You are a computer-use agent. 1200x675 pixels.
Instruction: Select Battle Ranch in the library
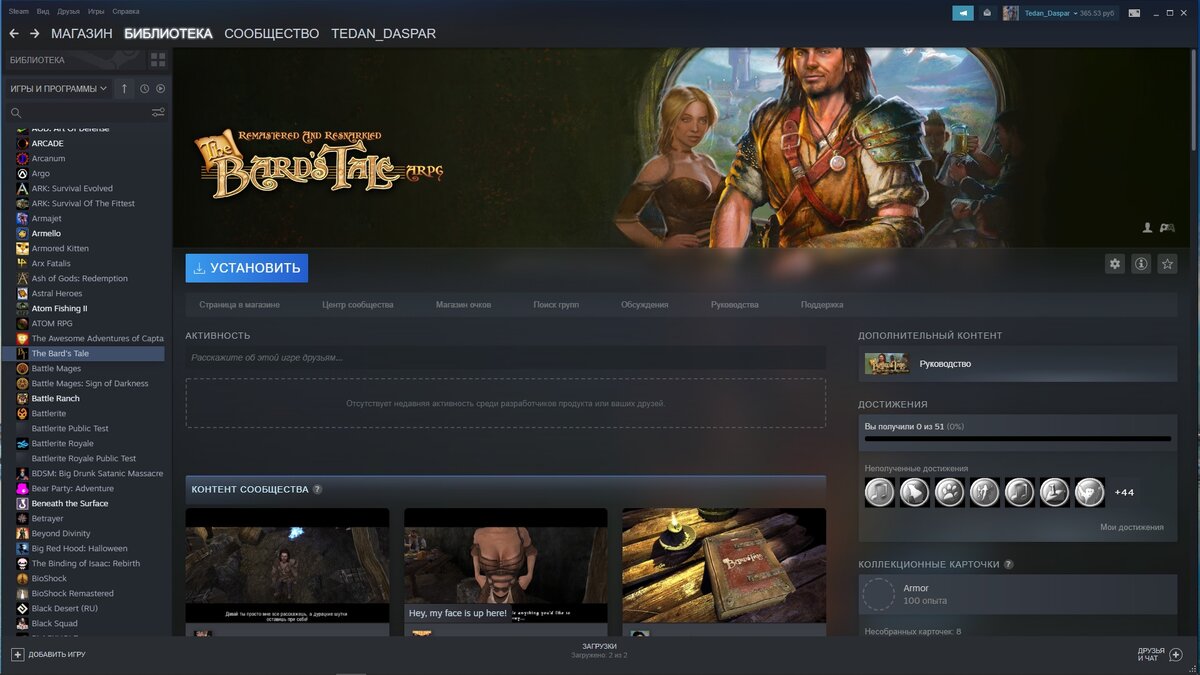(55, 398)
